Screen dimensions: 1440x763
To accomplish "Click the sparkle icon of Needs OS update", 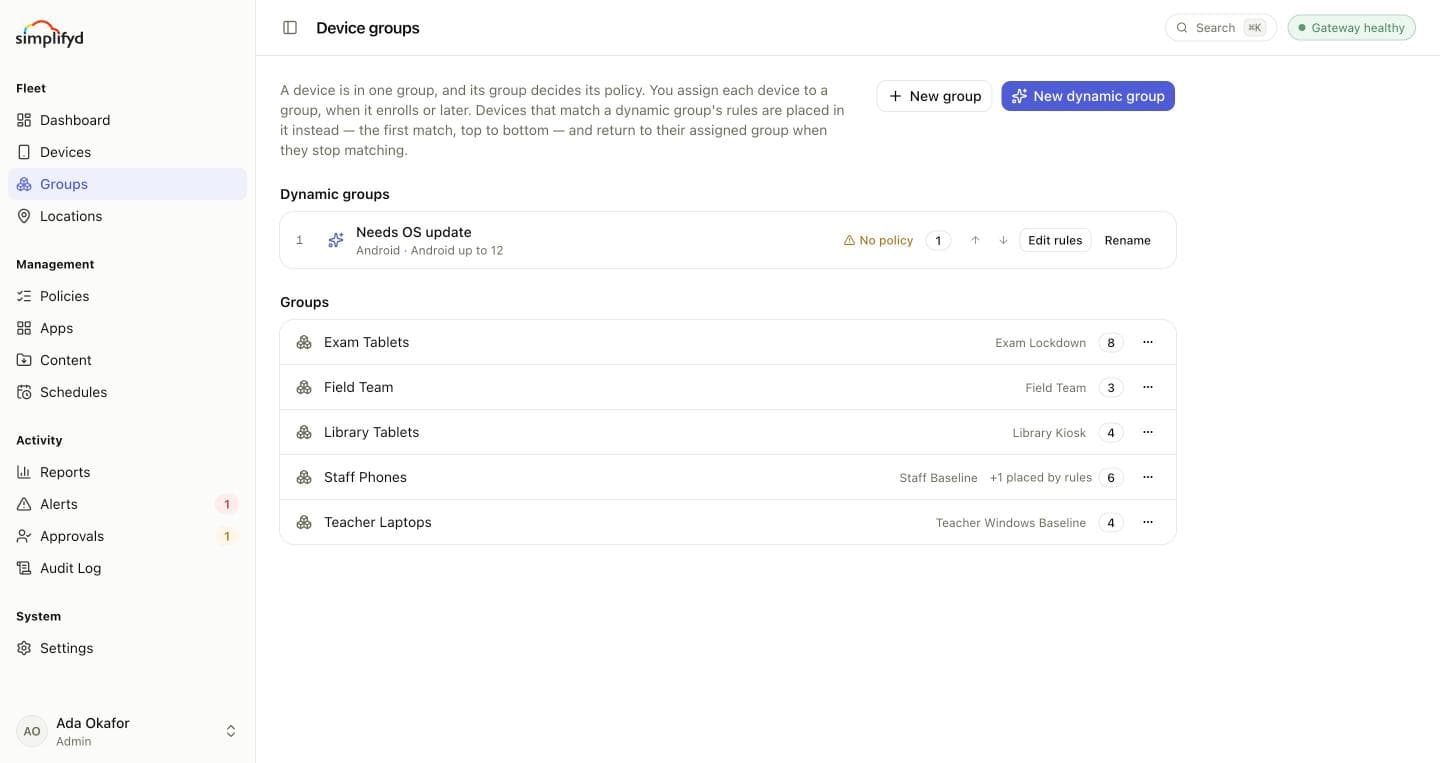I will 336,240.
